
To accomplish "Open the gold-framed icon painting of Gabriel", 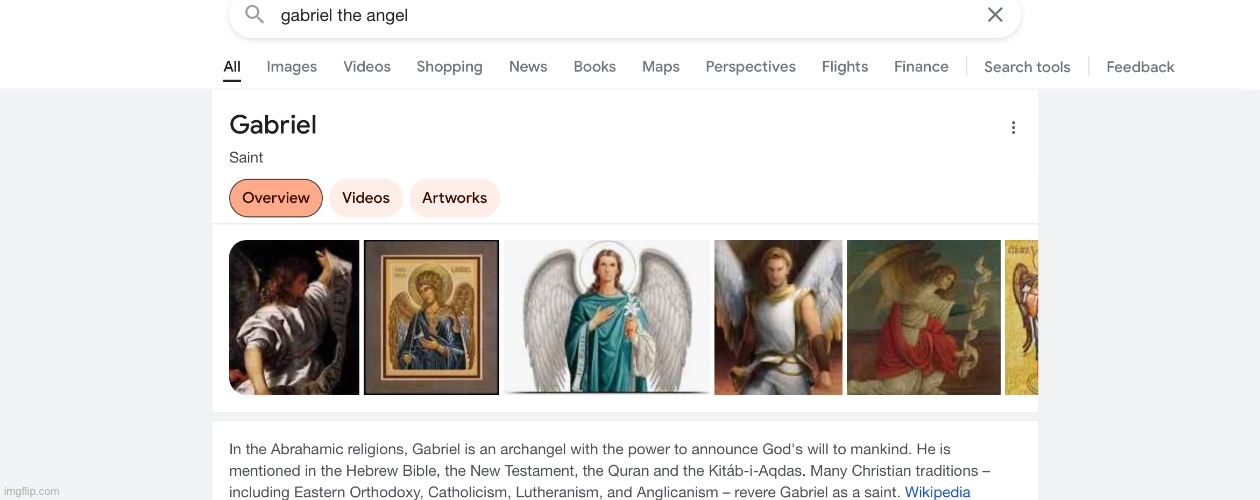I will point(431,317).
